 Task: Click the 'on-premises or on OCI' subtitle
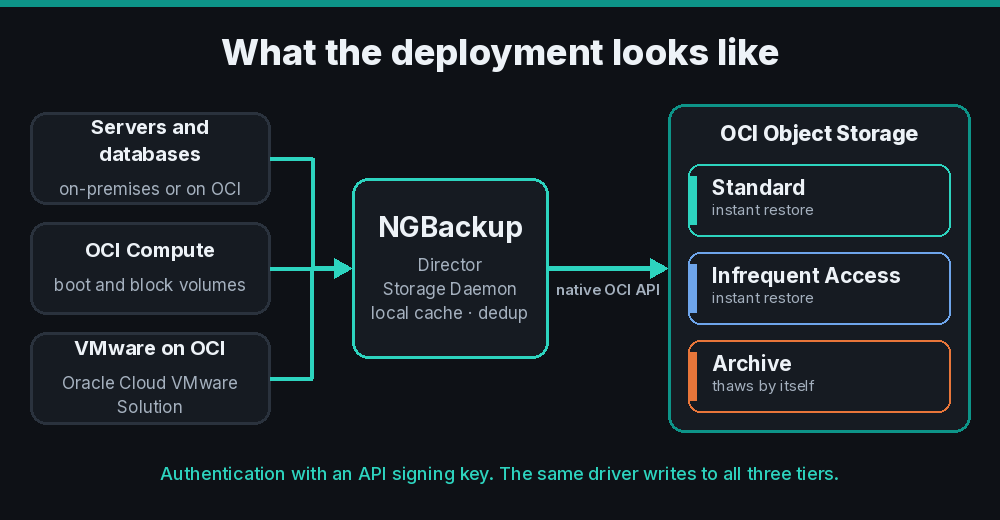click(150, 189)
